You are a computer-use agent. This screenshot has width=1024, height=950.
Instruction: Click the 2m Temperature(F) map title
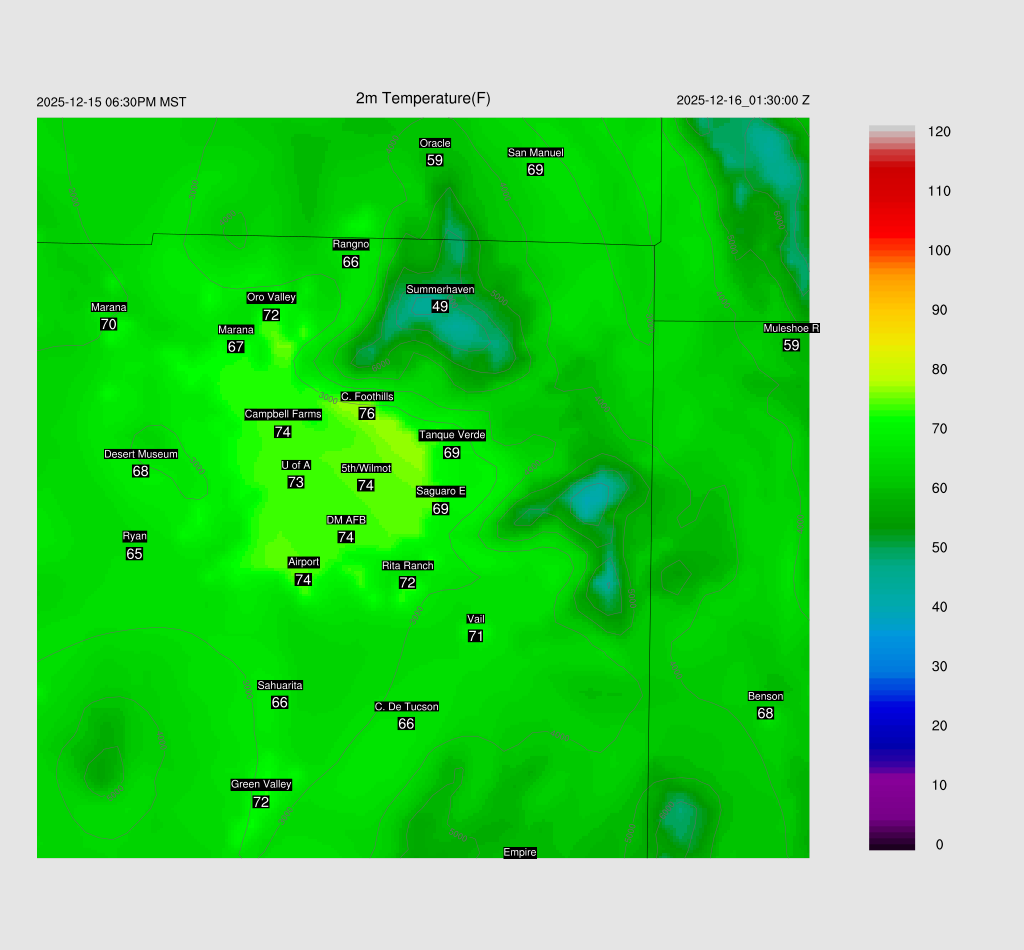point(423,98)
